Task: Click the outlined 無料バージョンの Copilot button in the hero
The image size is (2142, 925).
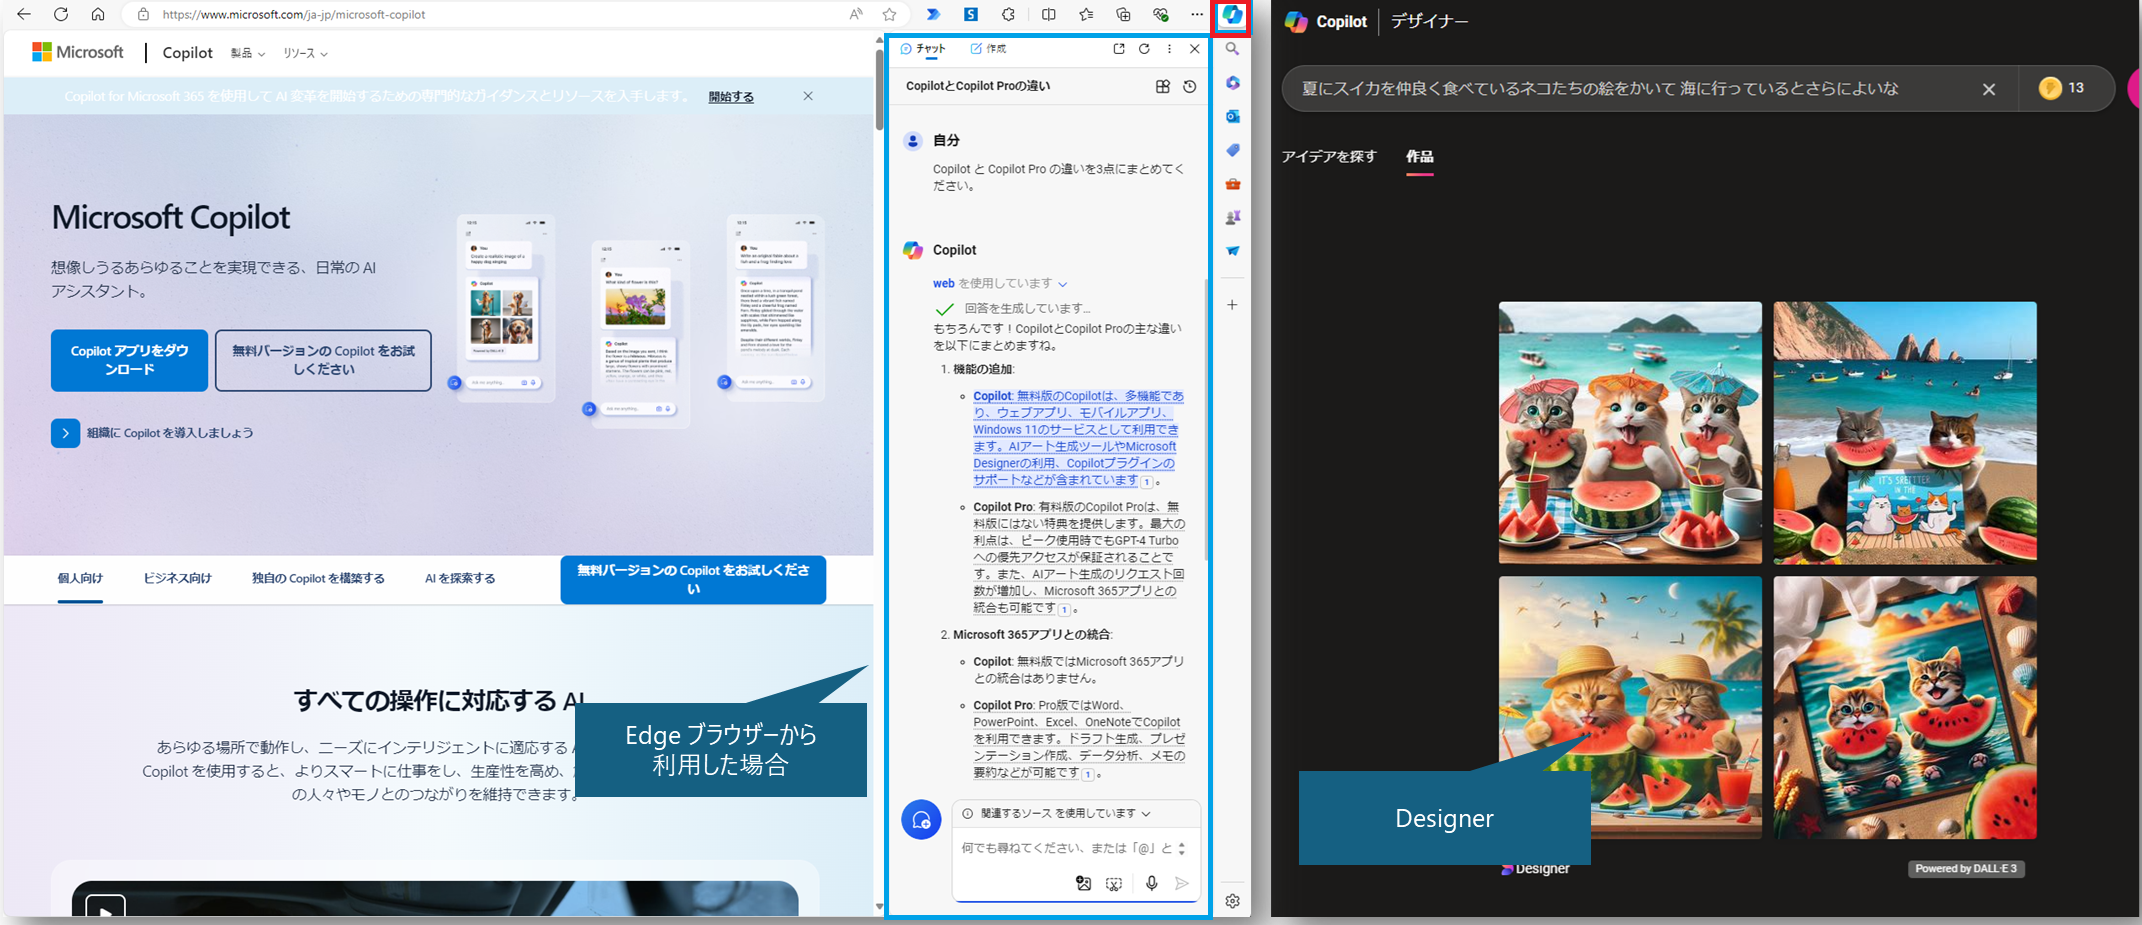Action: (323, 360)
